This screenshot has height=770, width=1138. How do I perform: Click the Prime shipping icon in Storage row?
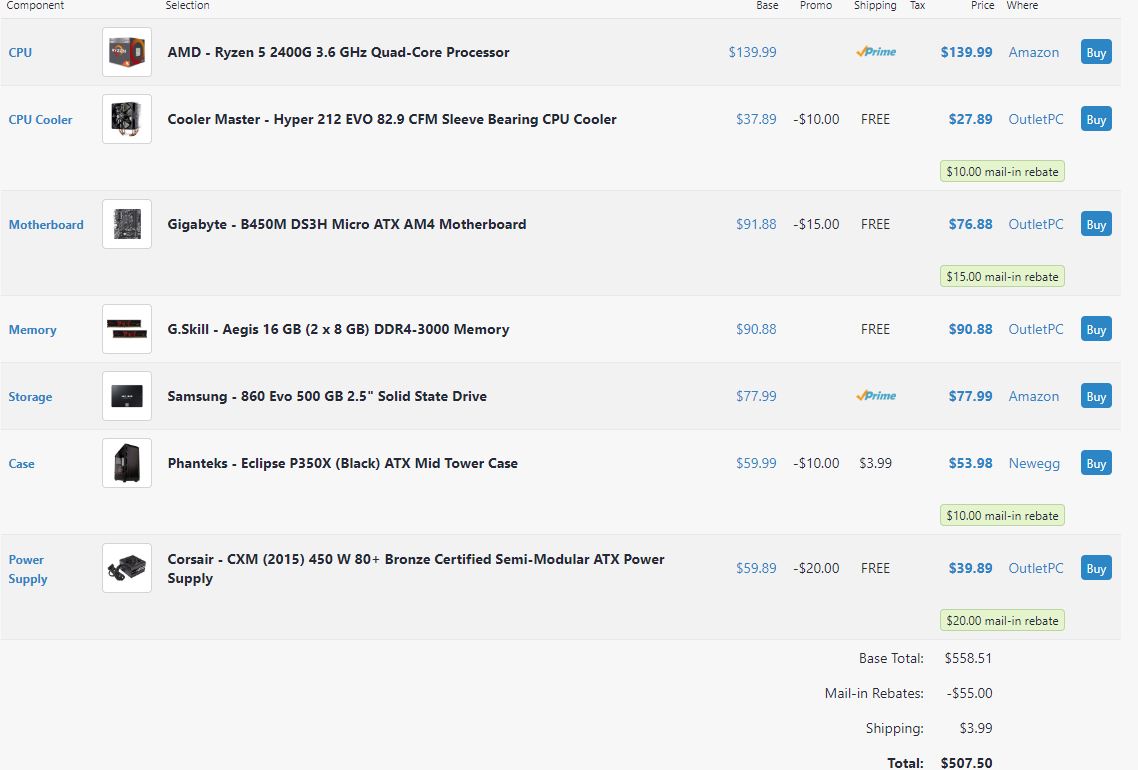[x=875, y=396]
